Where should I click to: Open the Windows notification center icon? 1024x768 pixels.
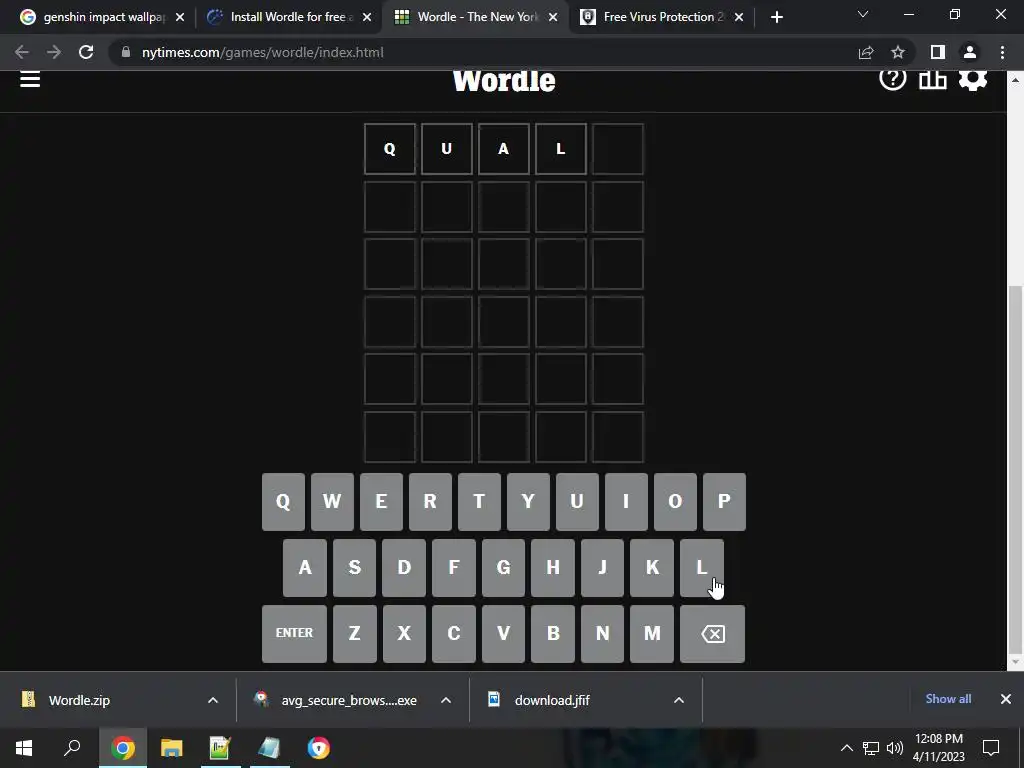click(991, 748)
